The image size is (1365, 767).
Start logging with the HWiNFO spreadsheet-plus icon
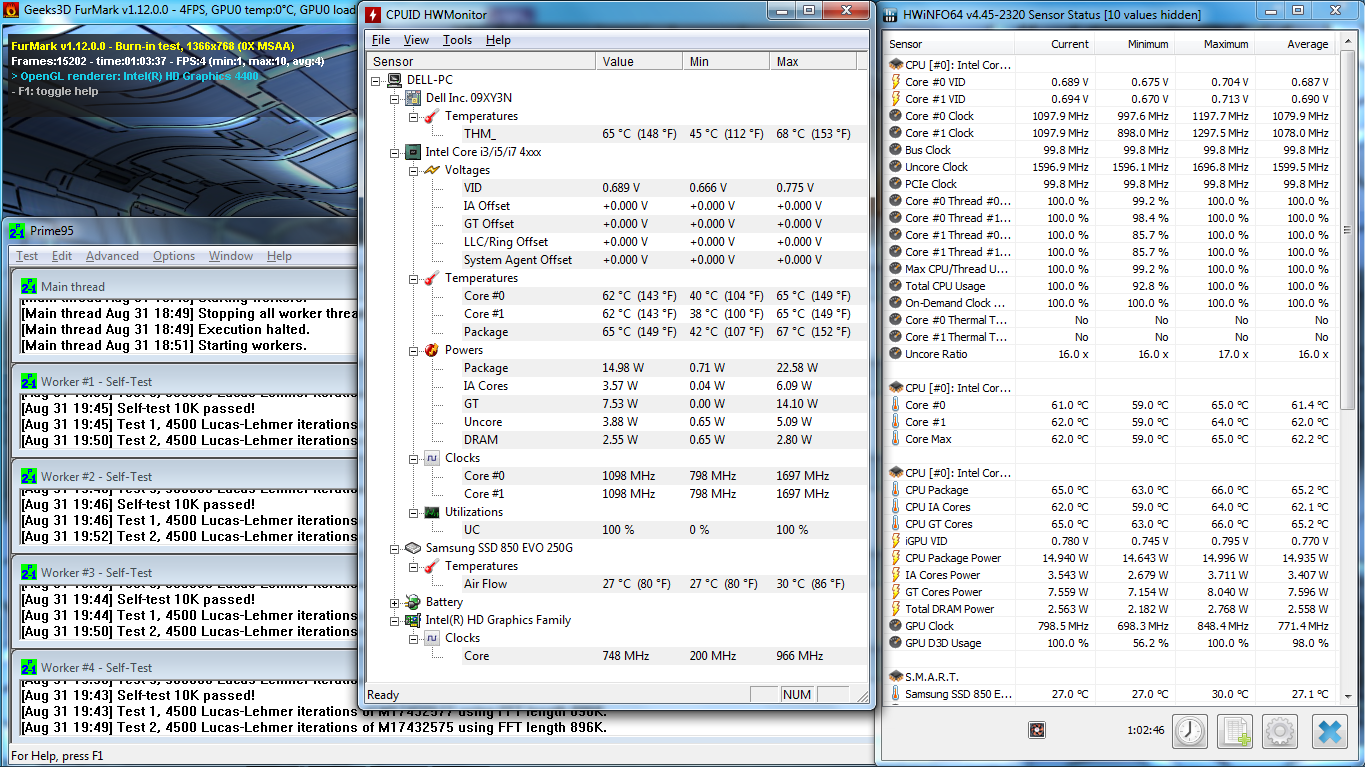coord(1235,732)
